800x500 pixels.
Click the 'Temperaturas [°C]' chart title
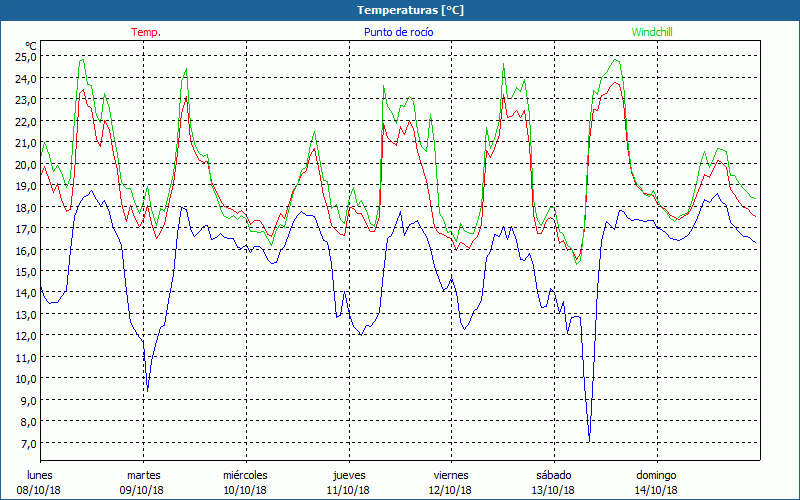pyautogui.click(x=410, y=10)
